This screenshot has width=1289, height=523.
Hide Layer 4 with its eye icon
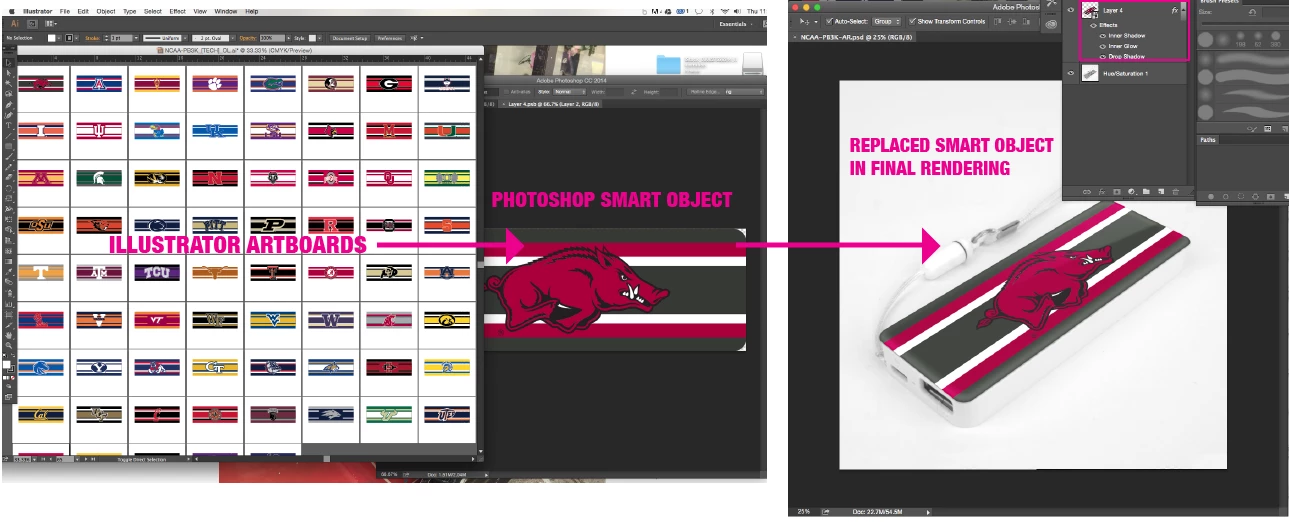pyautogui.click(x=1071, y=10)
